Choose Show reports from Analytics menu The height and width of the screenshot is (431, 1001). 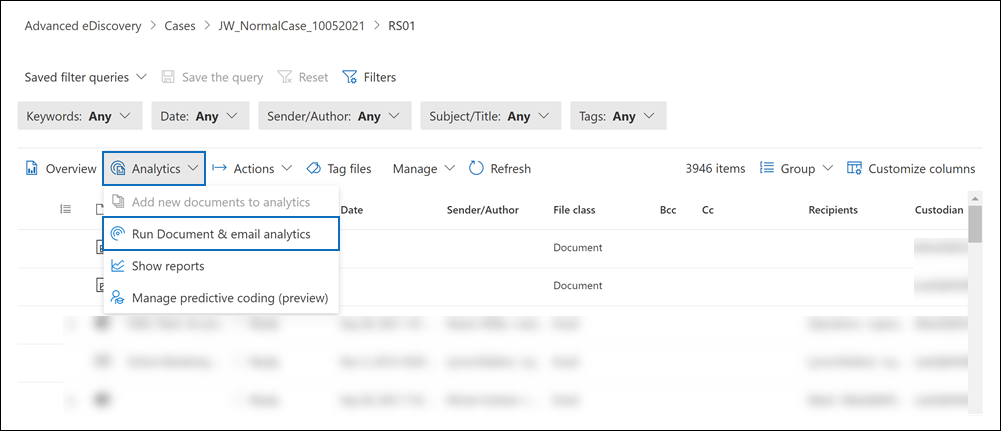(168, 266)
